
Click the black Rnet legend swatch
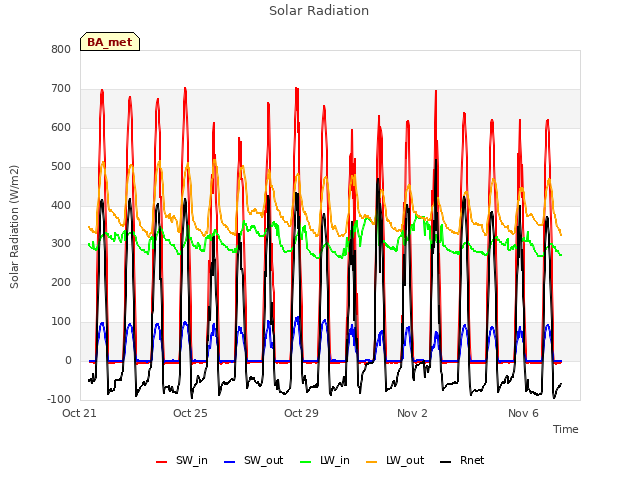[x=445, y=462]
